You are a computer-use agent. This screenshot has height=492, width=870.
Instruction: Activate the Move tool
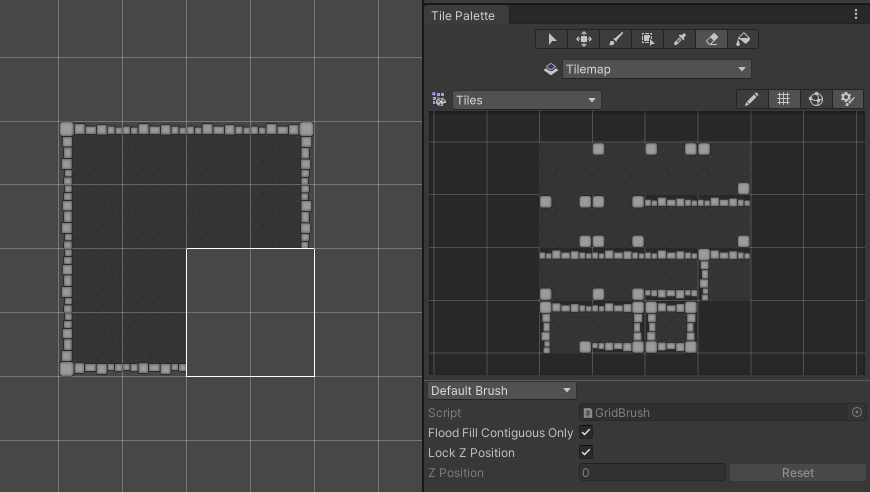tap(584, 39)
